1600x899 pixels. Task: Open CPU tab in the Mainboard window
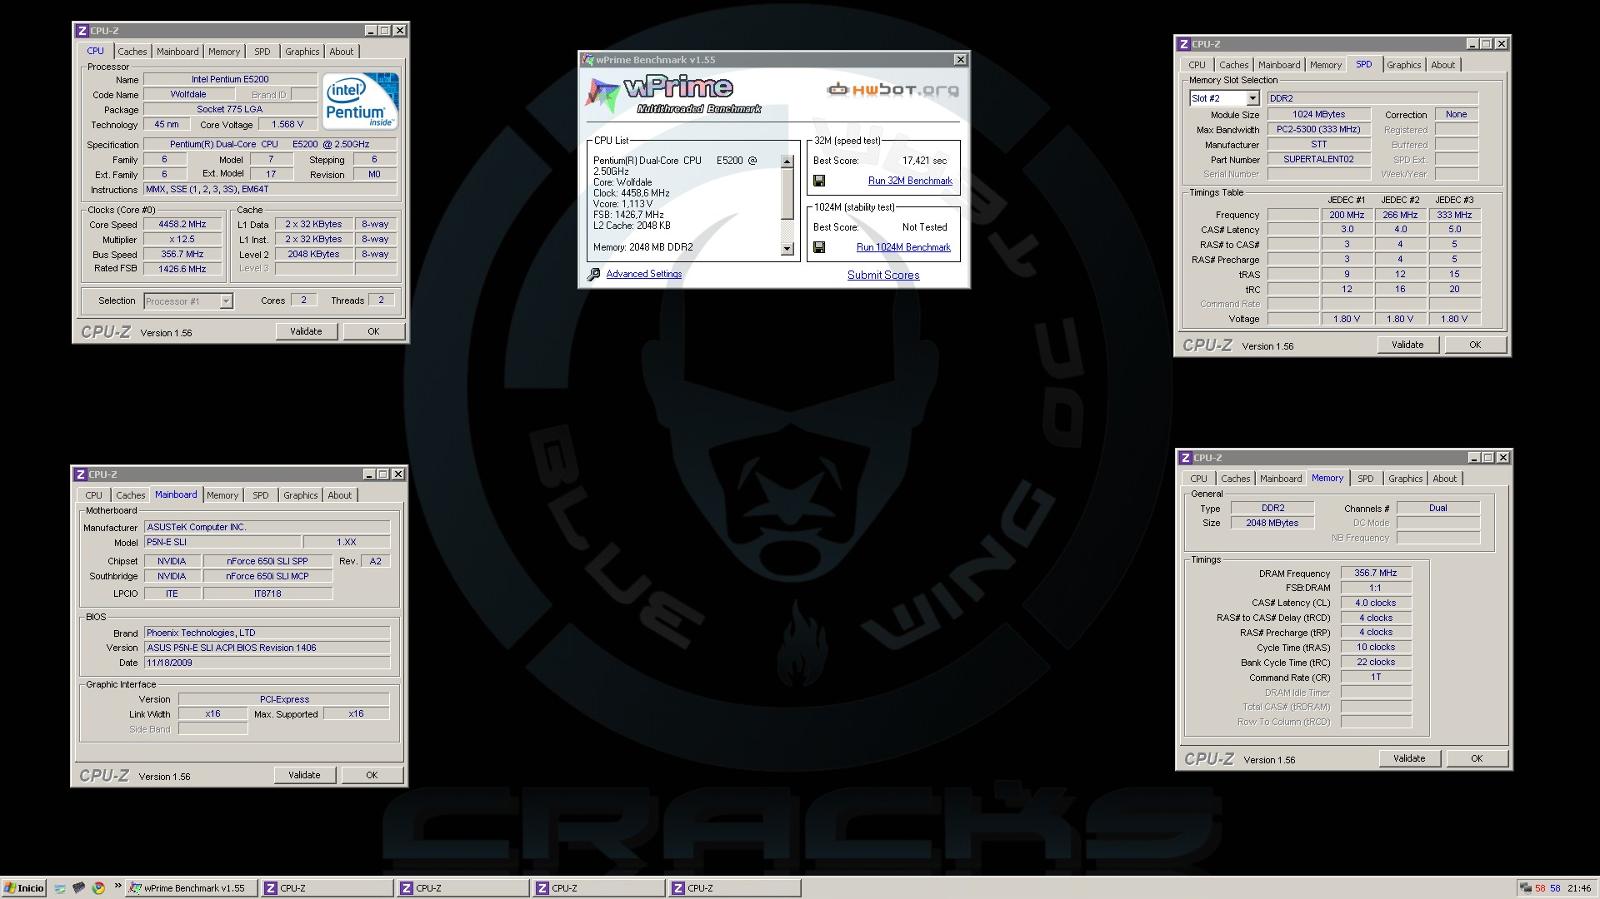tap(94, 495)
